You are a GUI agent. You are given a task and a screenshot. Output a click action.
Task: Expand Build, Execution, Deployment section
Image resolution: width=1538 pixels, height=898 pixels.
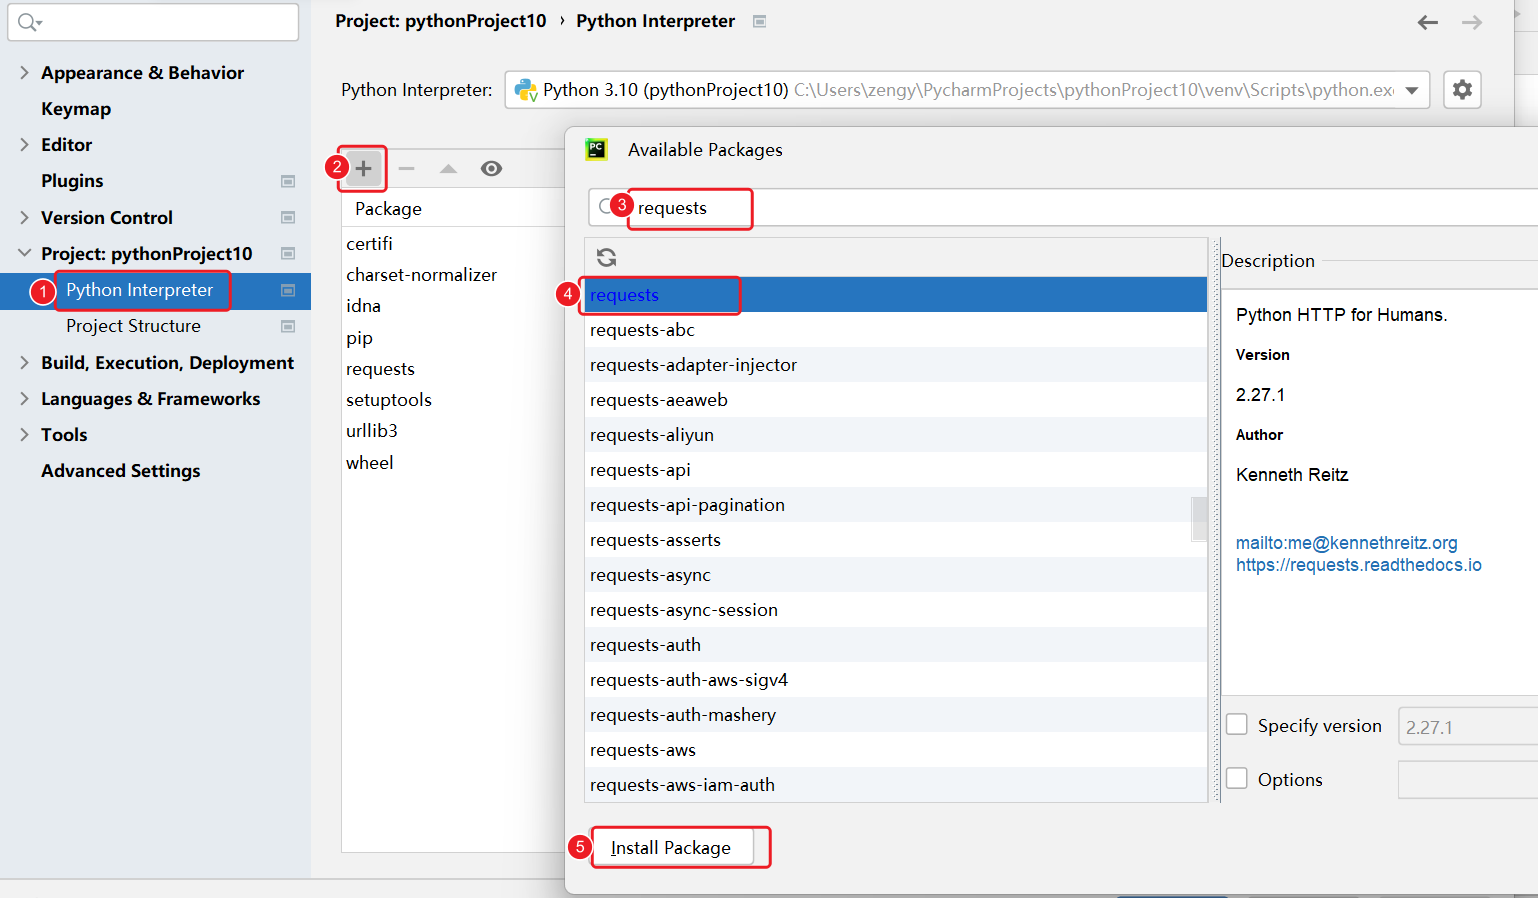[x=24, y=362]
